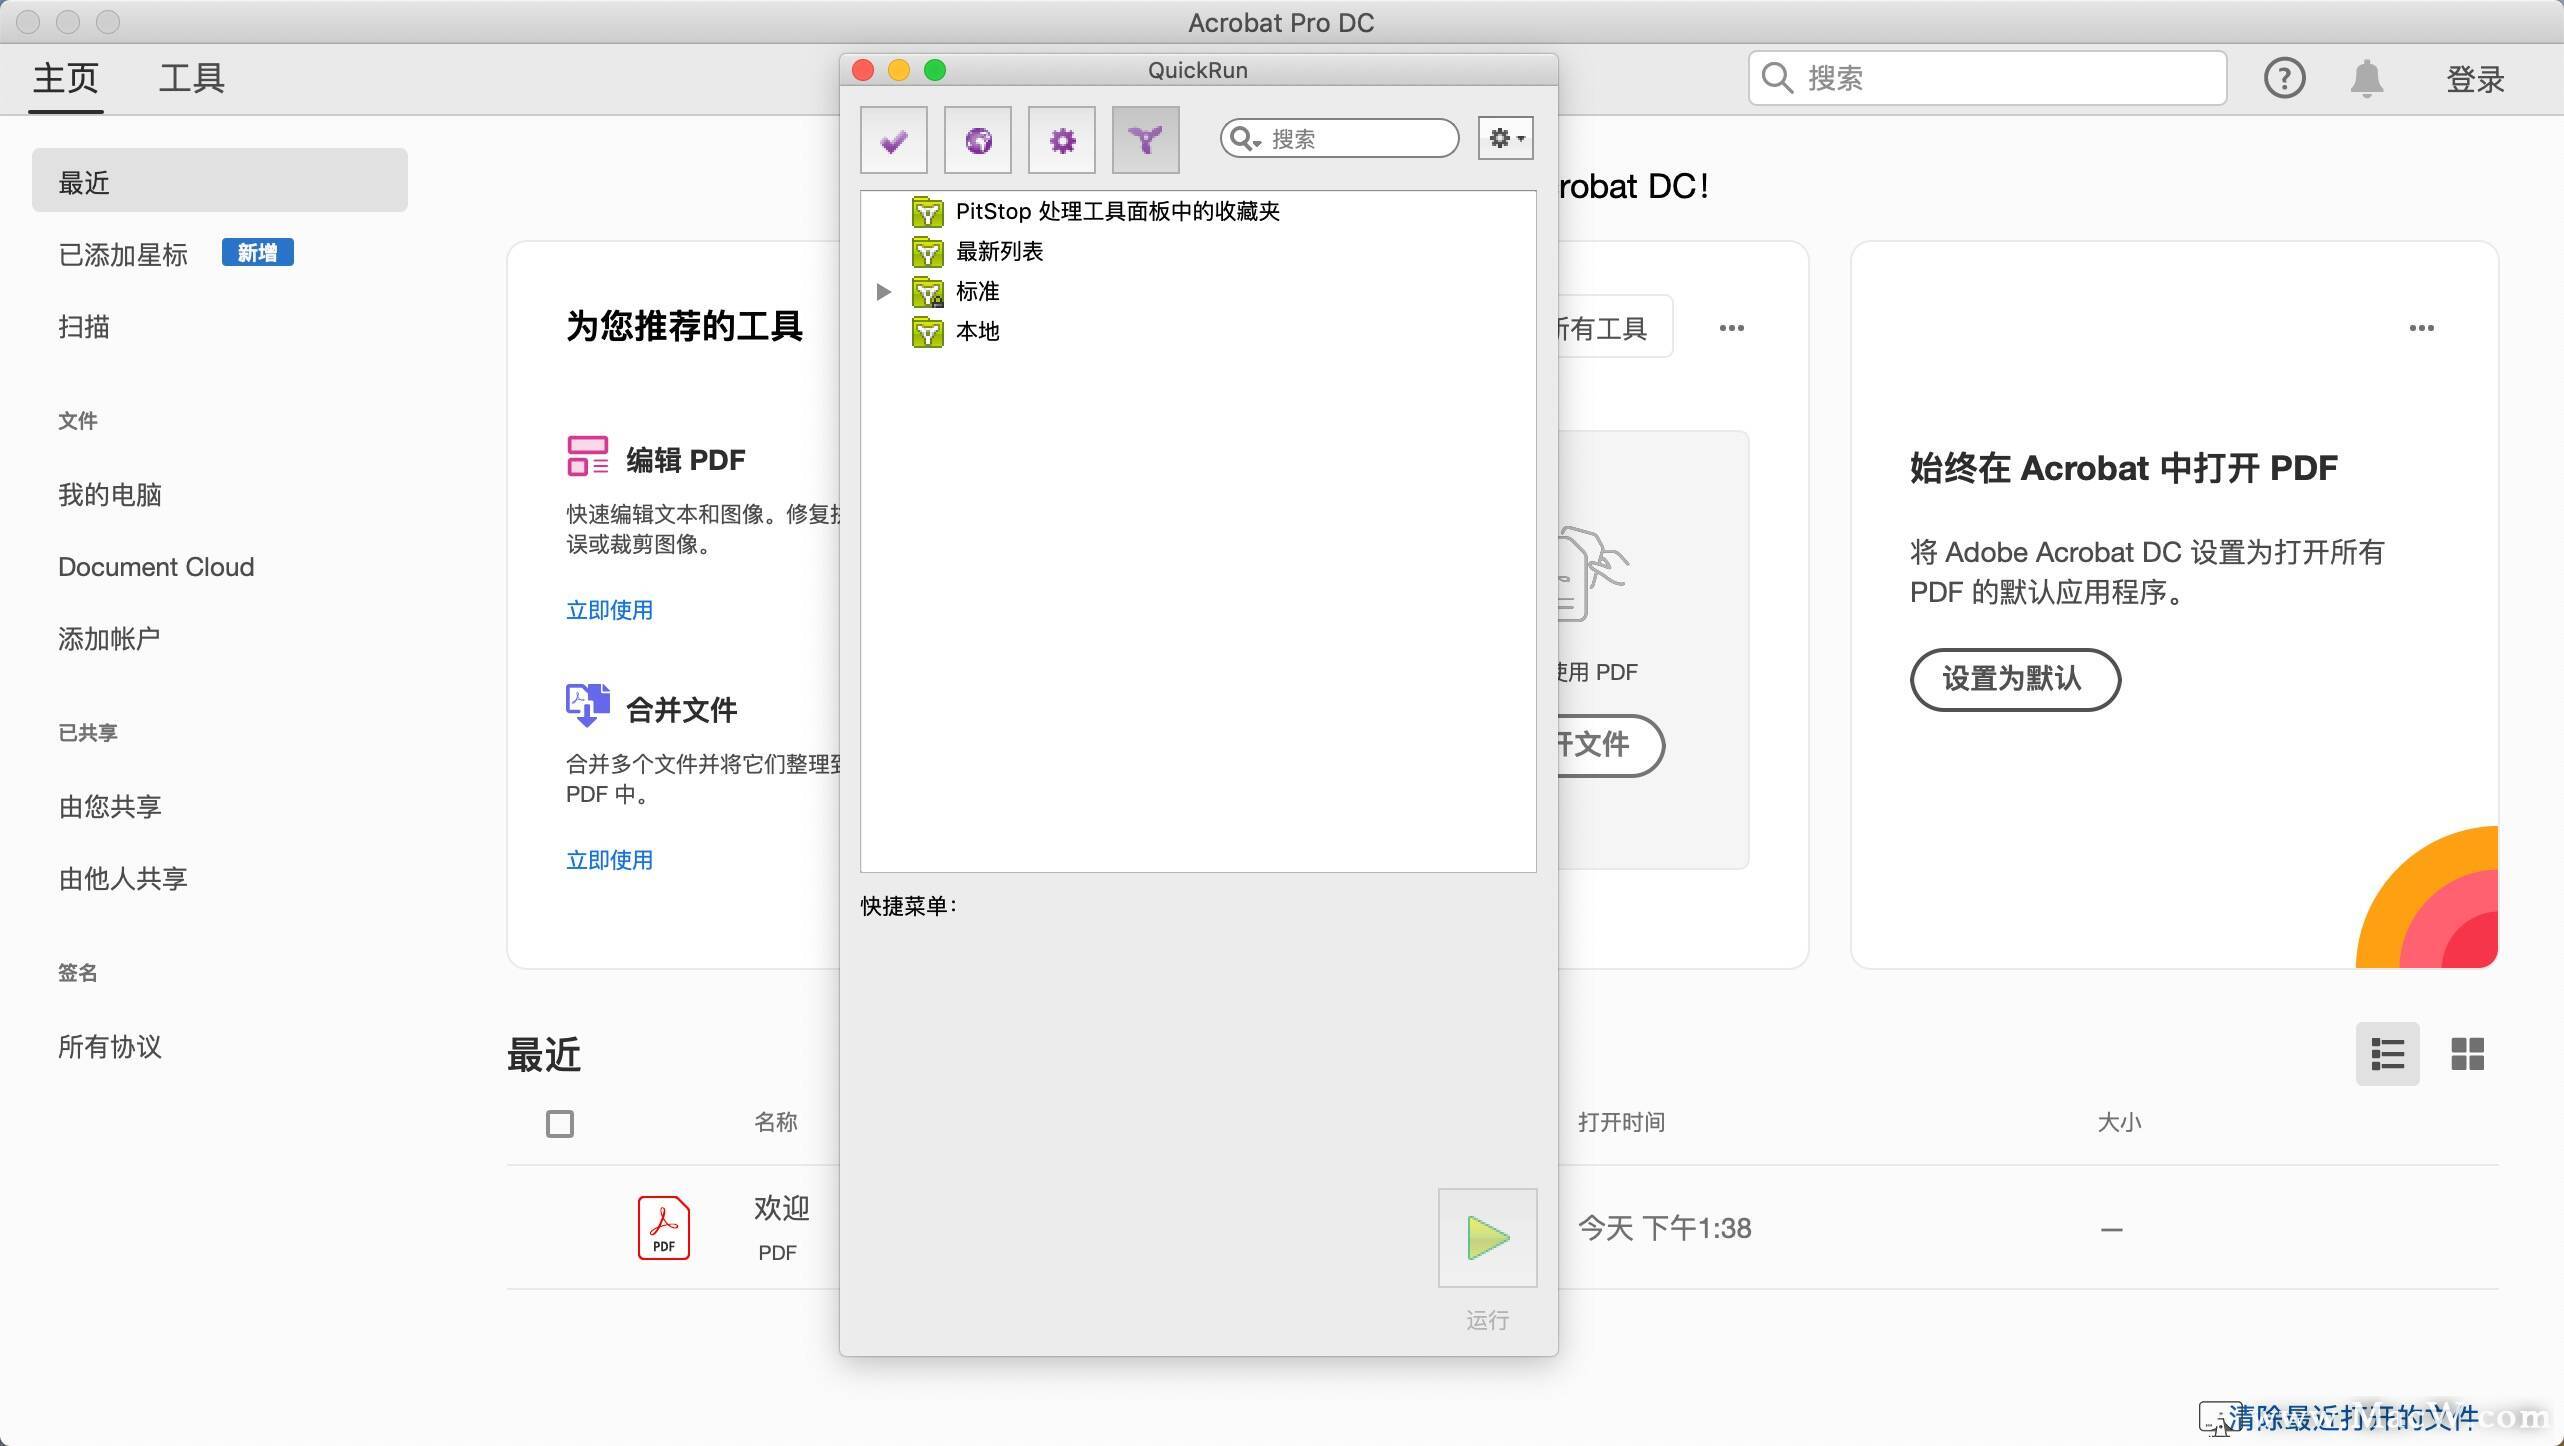Click the green 运行 play button
Screen dimensions: 2564x1446
pos(1488,1238)
